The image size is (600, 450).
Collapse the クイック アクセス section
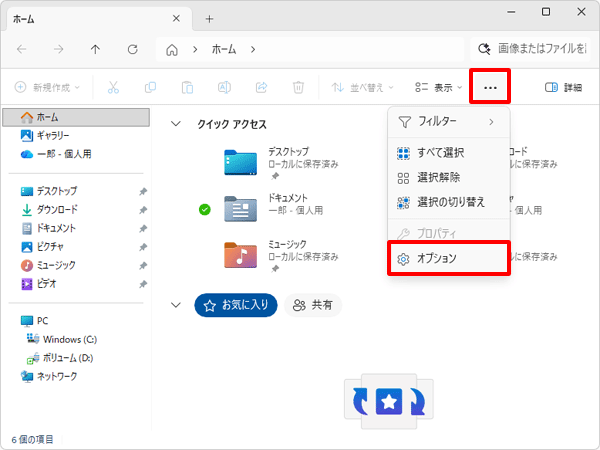point(176,124)
